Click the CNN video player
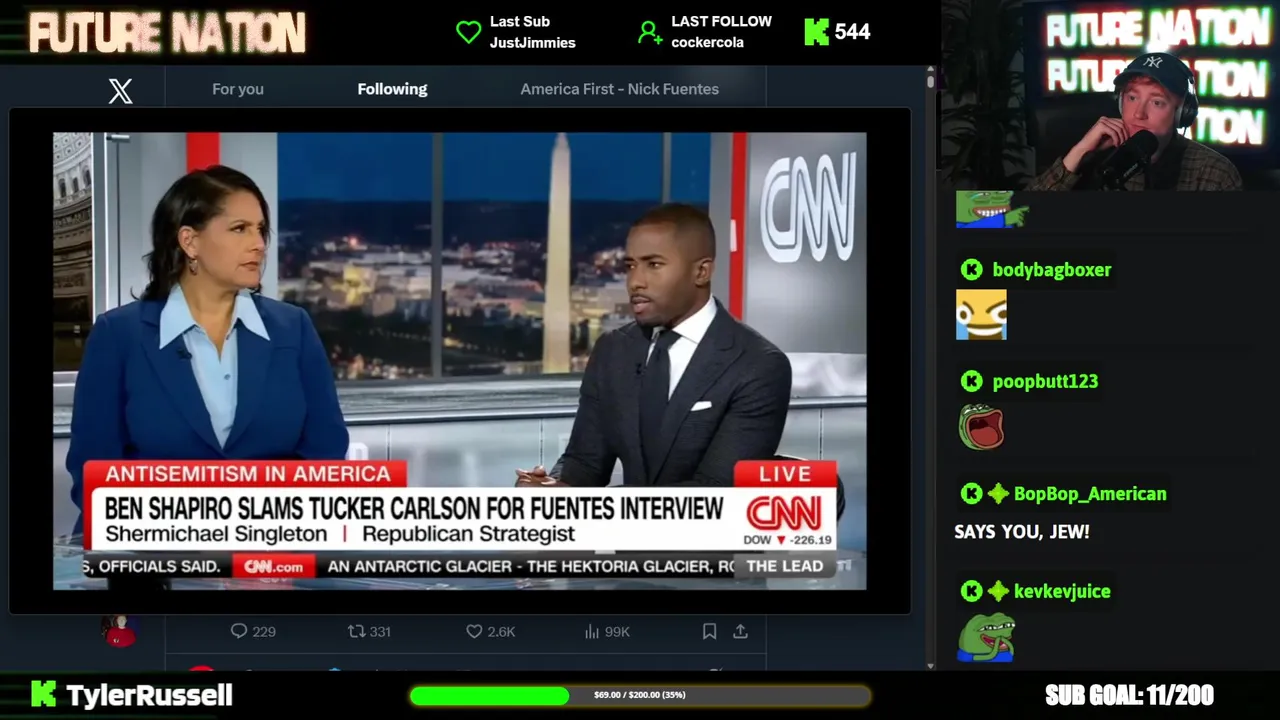The height and width of the screenshot is (720, 1280). point(460,361)
